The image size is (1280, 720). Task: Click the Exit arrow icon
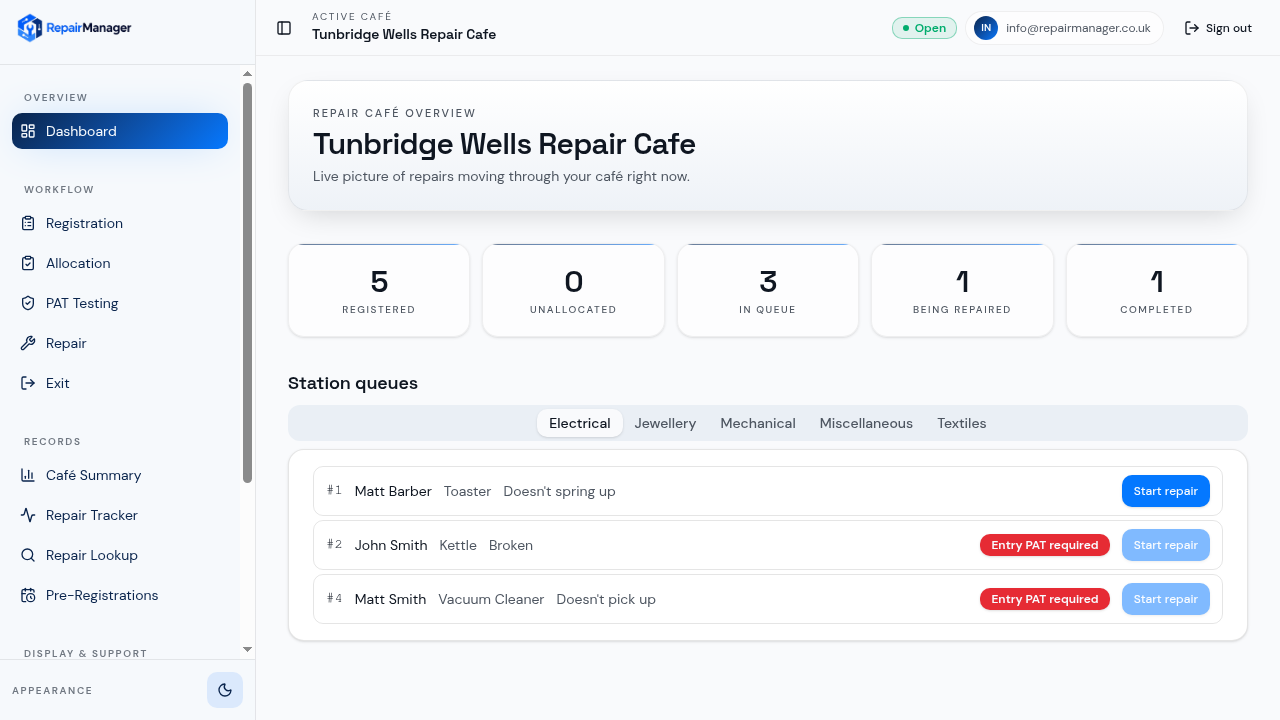[x=28, y=383]
